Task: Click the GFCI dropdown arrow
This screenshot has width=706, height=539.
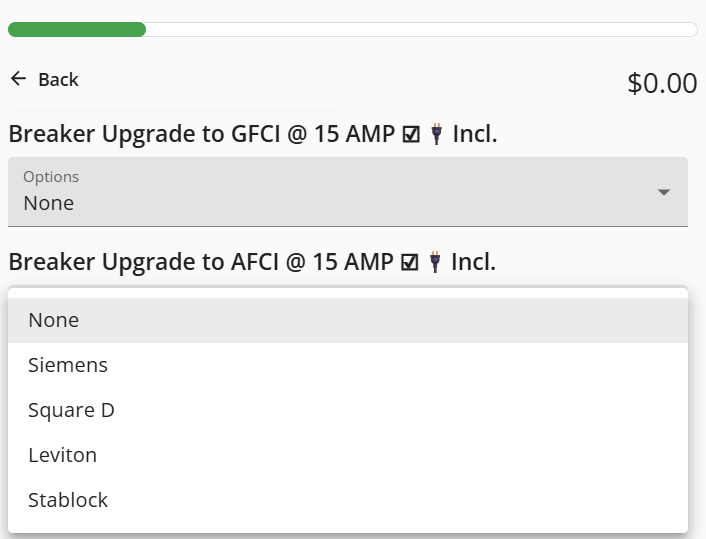Action: click(x=663, y=192)
